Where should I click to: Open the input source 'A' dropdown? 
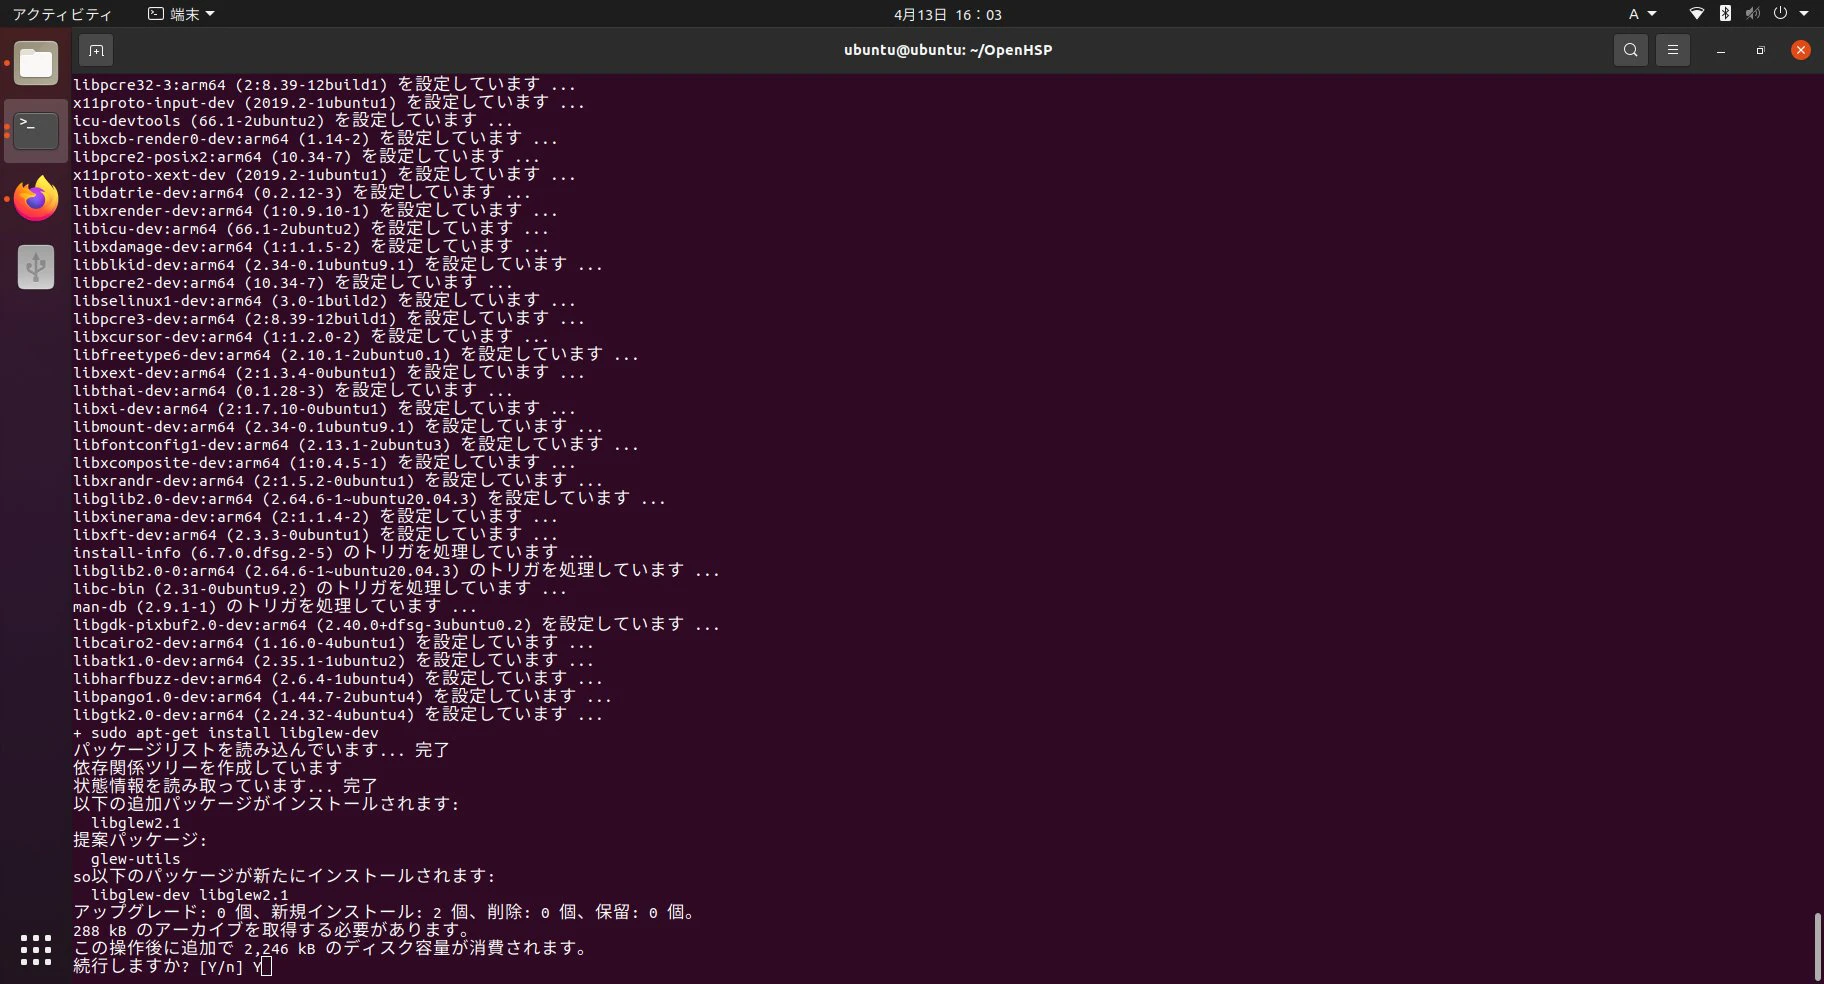click(x=1642, y=14)
